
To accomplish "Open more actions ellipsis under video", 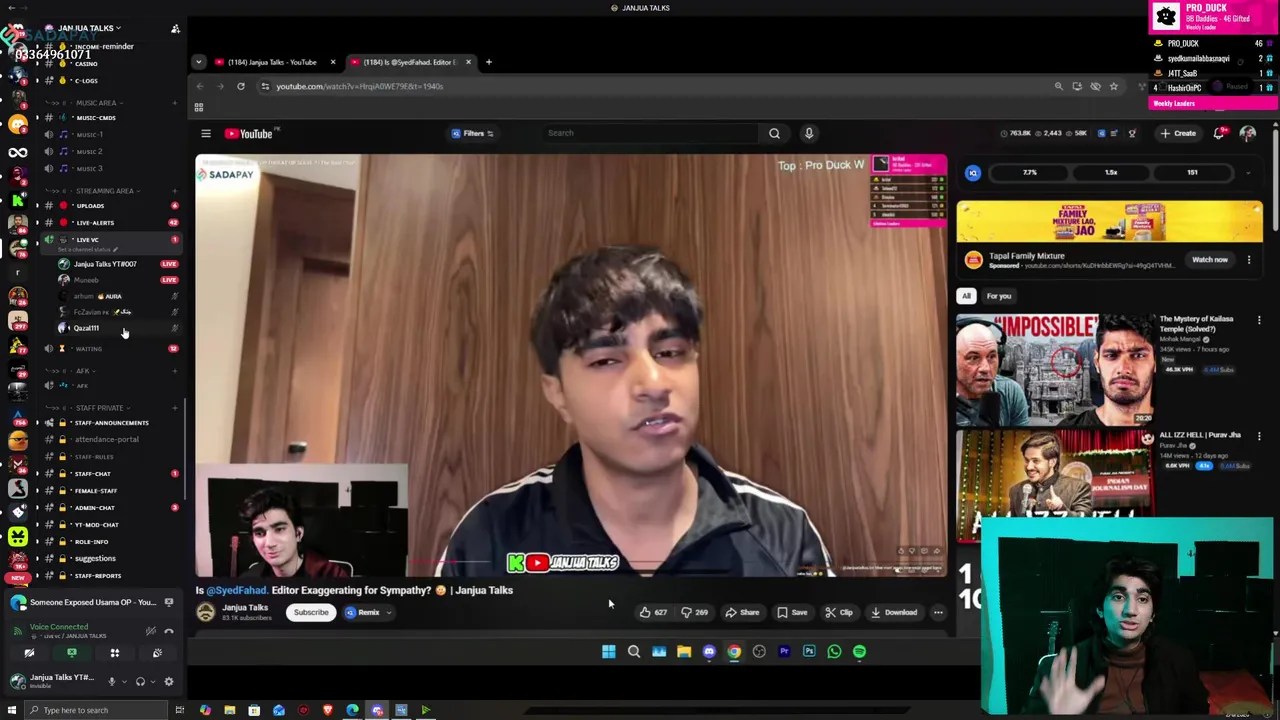I will pyautogui.click(x=938, y=612).
